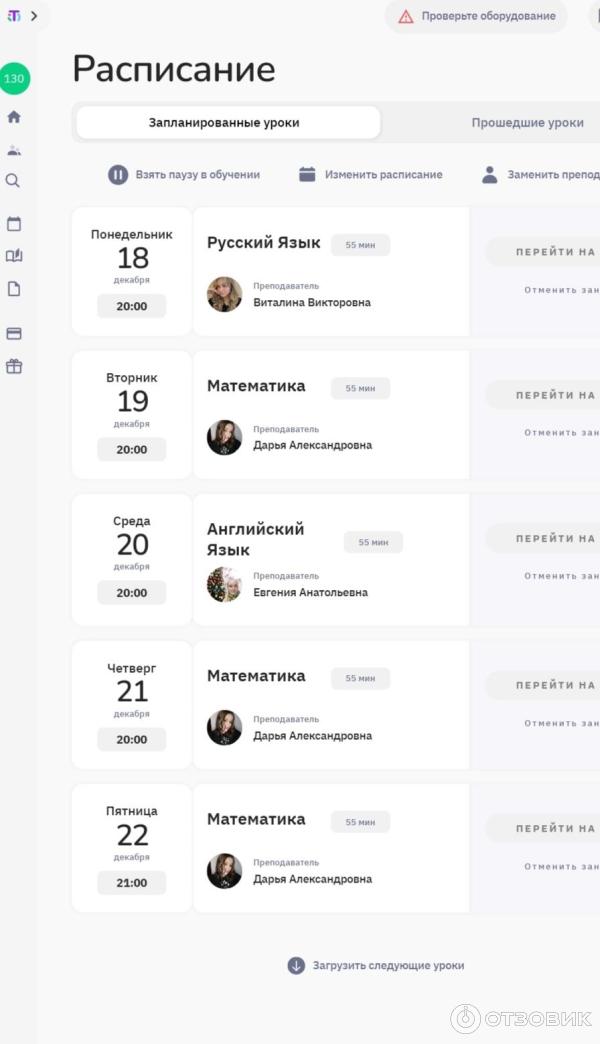Open the calendar icon in sidebar
Image resolution: width=600 pixels, height=1044 pixels.
[x=14, y=224]
